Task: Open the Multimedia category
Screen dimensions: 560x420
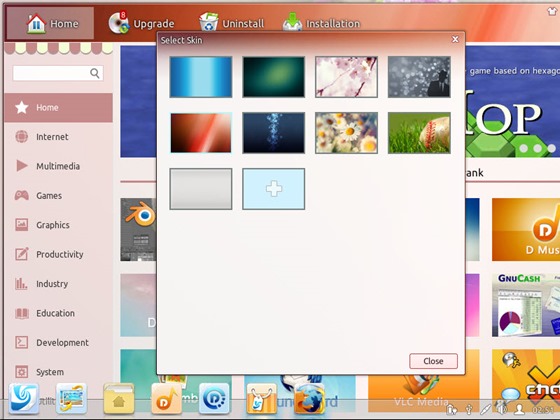Action: (59, 166)
